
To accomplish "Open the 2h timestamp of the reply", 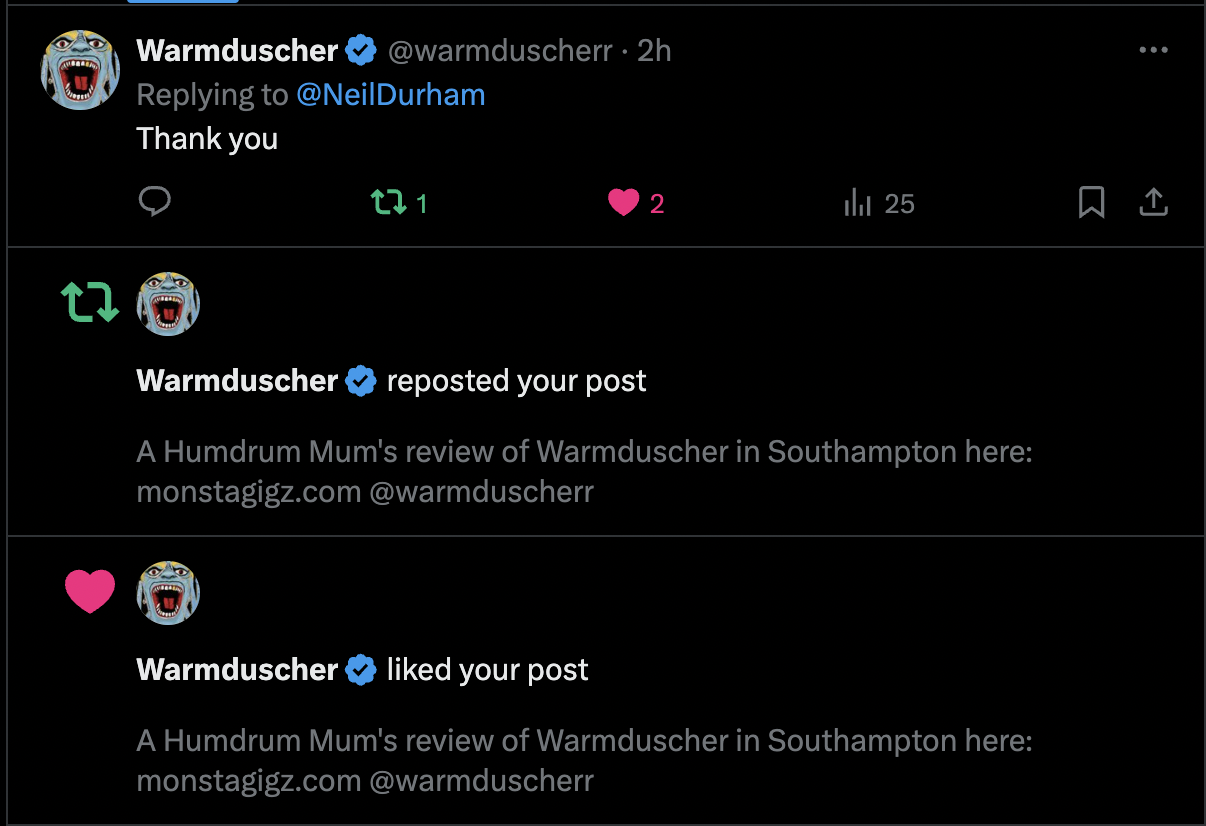I will click(x=654, y=50).
